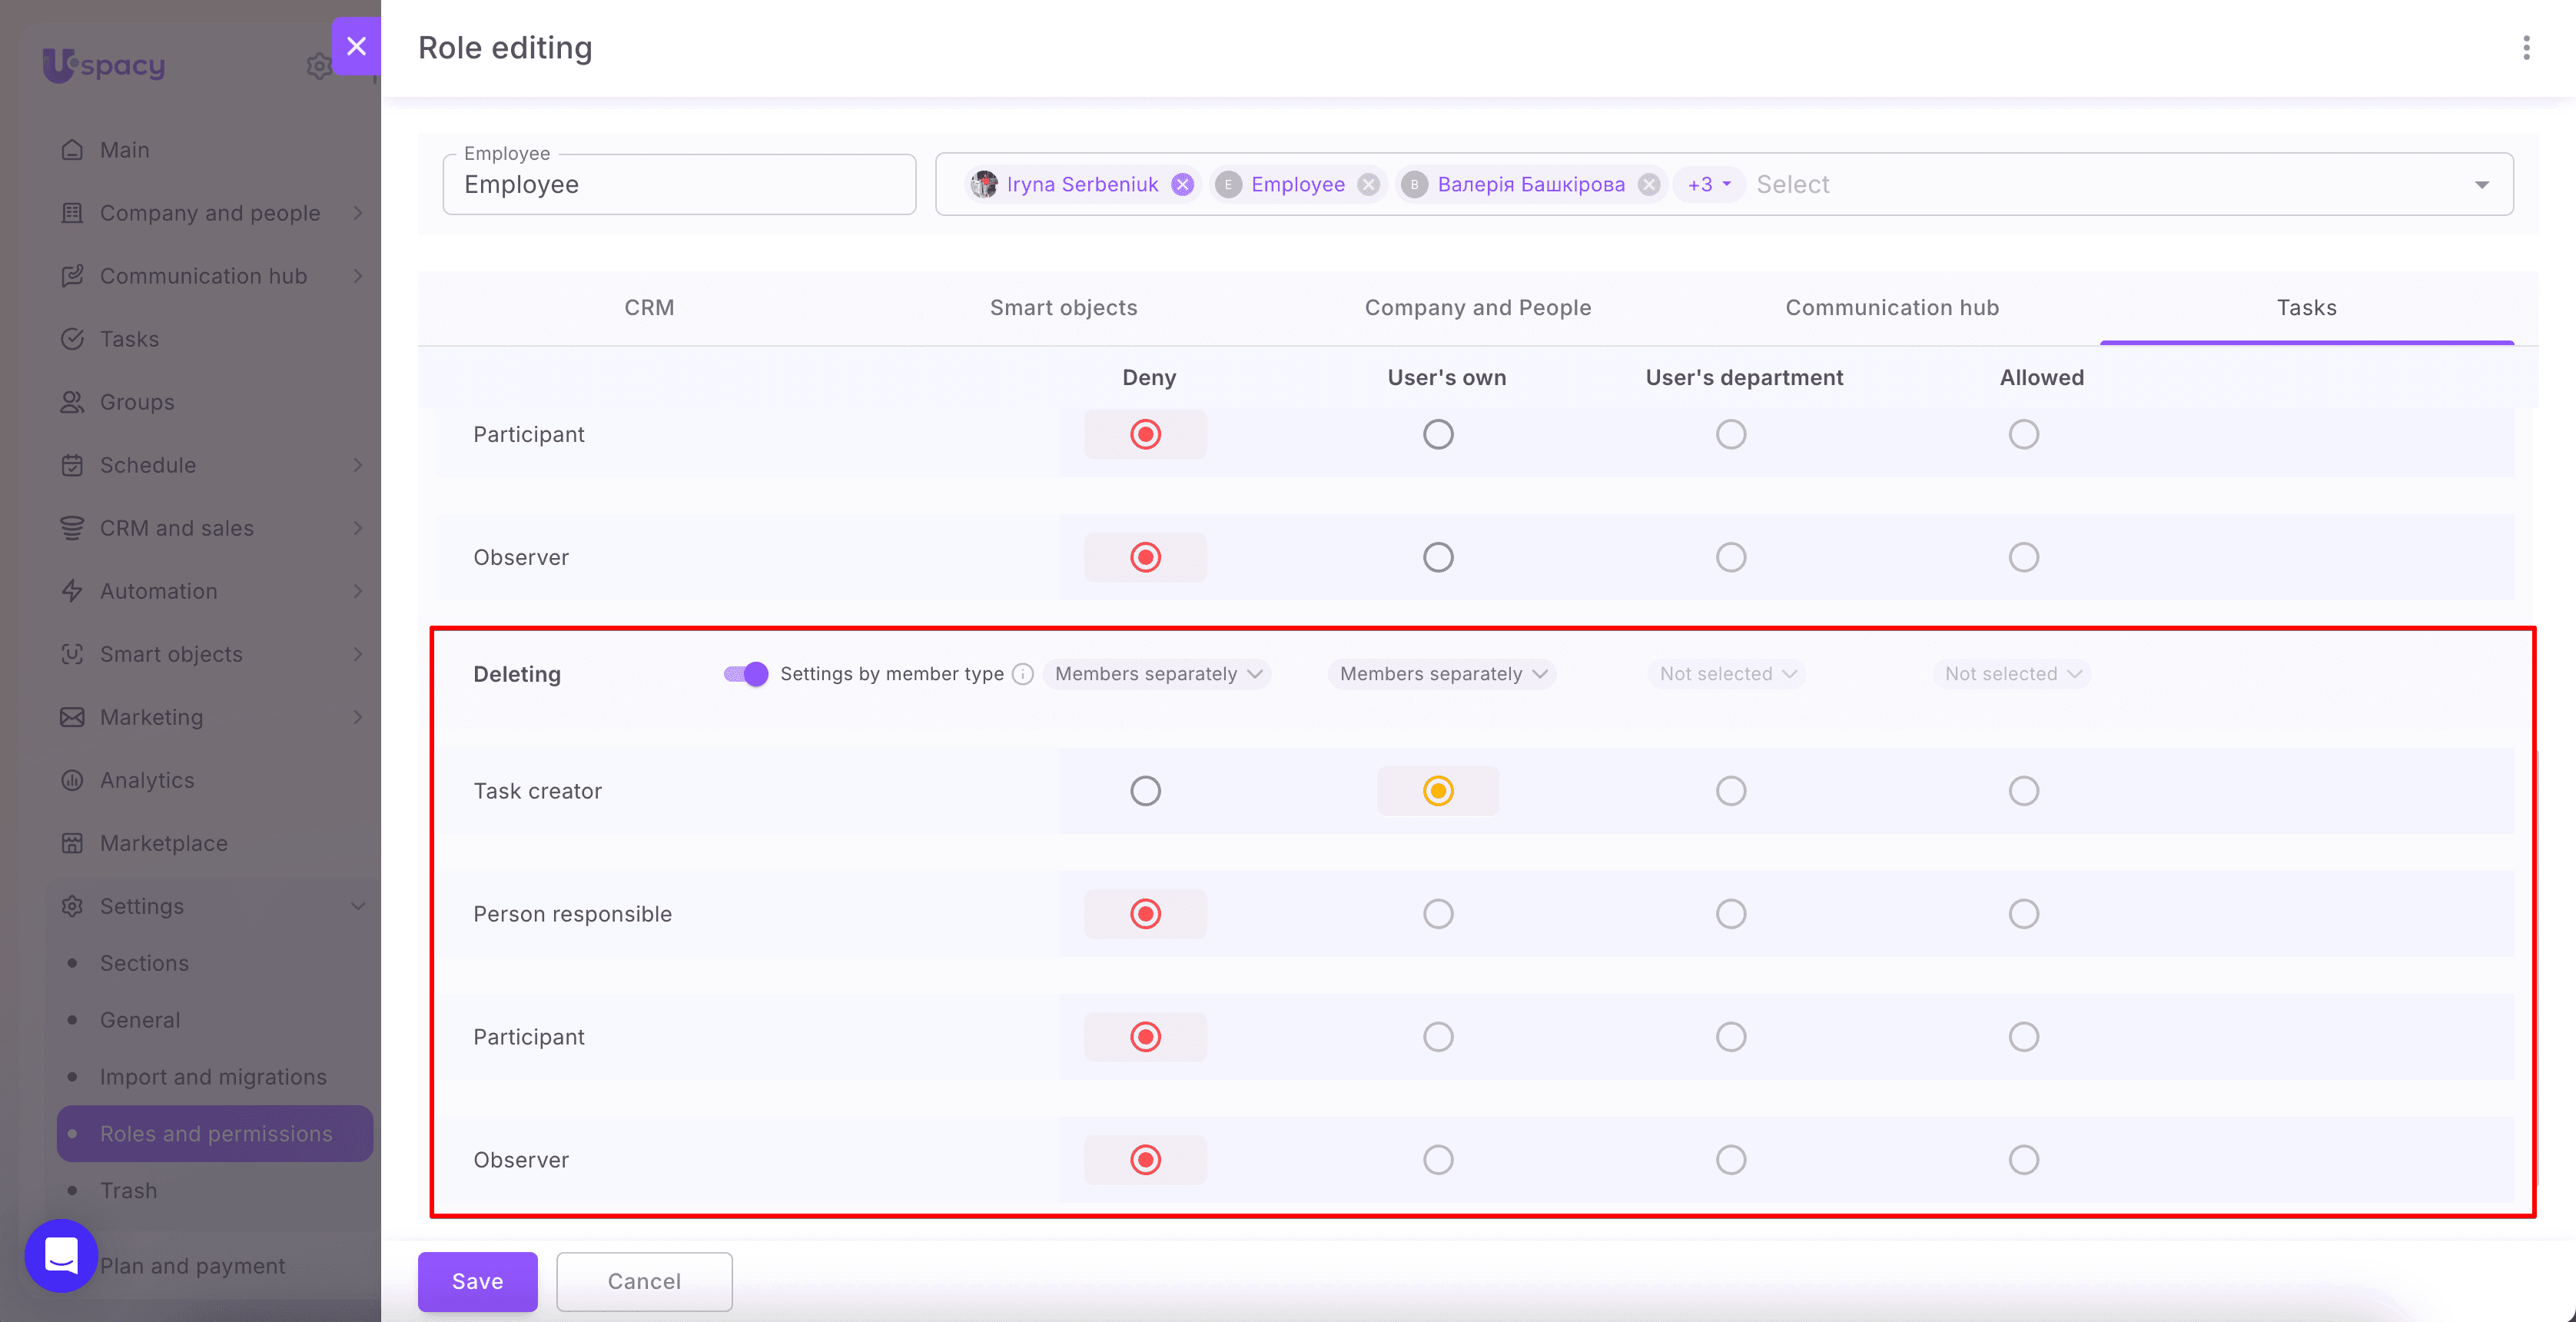
Task: Click the Cancel button
Action: coord(644,1281)
